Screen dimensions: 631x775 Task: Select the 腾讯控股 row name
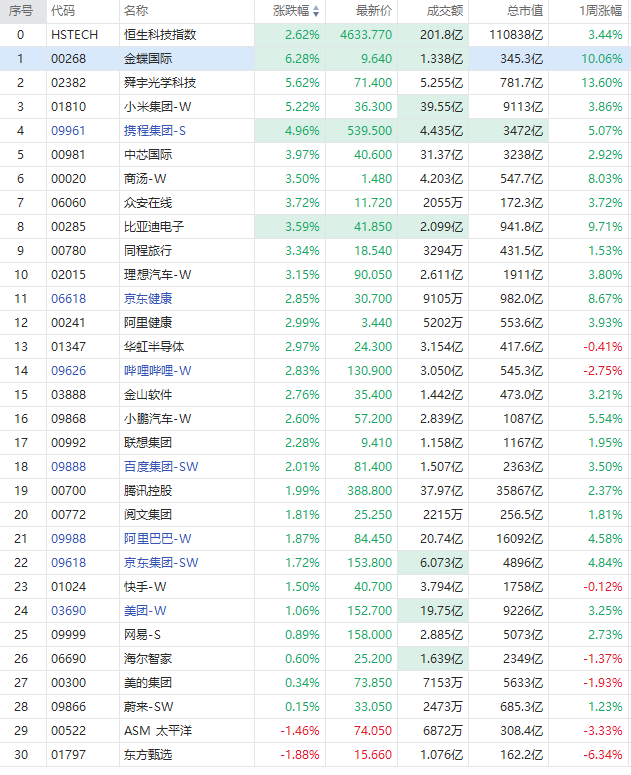tap(148, 491)
